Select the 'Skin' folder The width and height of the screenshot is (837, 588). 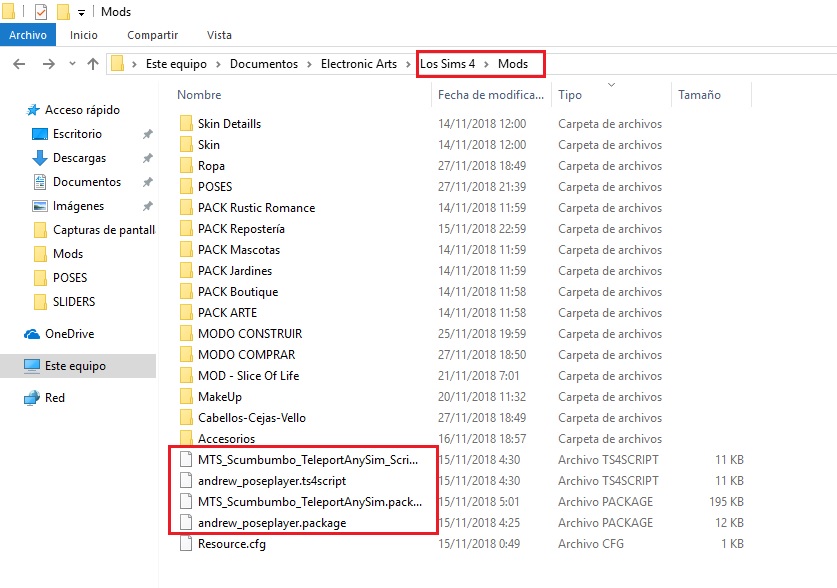click(208, 145)
